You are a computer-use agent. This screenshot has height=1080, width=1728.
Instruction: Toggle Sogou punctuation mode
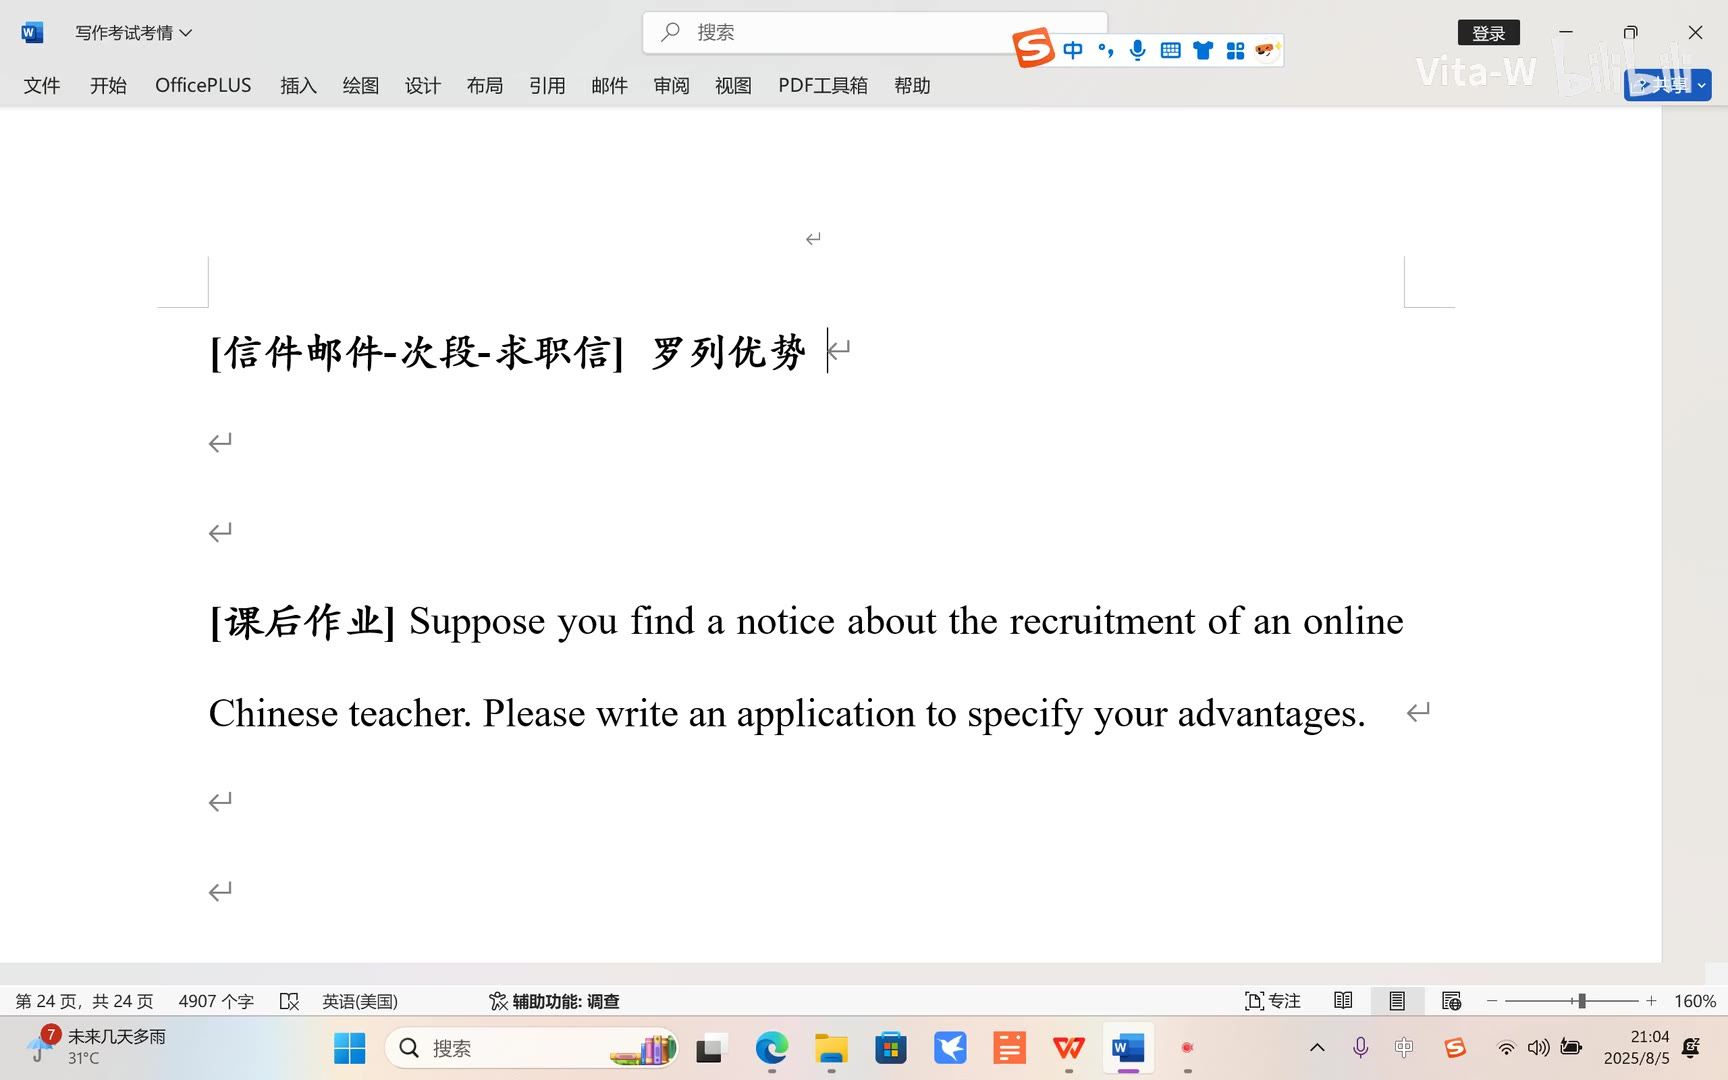pos(1105,50)
